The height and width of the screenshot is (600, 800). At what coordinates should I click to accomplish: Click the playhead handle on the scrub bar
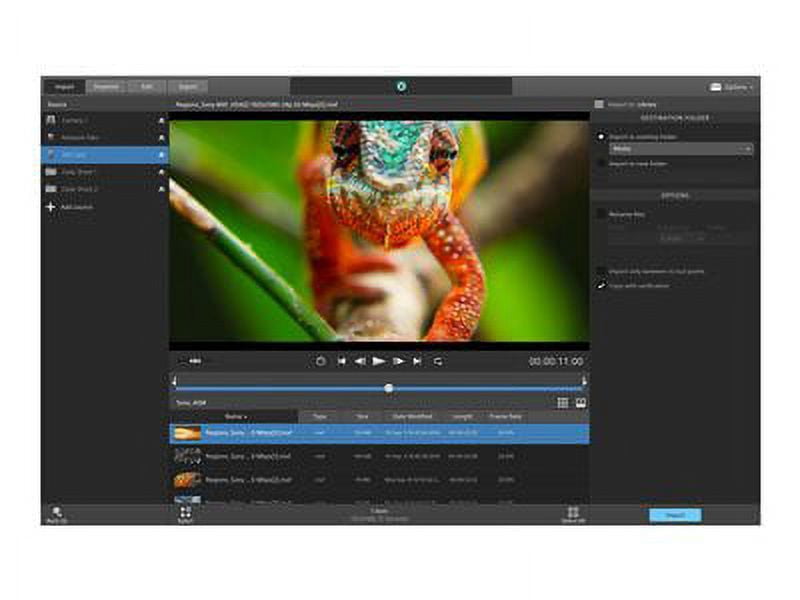pos(389,388)
